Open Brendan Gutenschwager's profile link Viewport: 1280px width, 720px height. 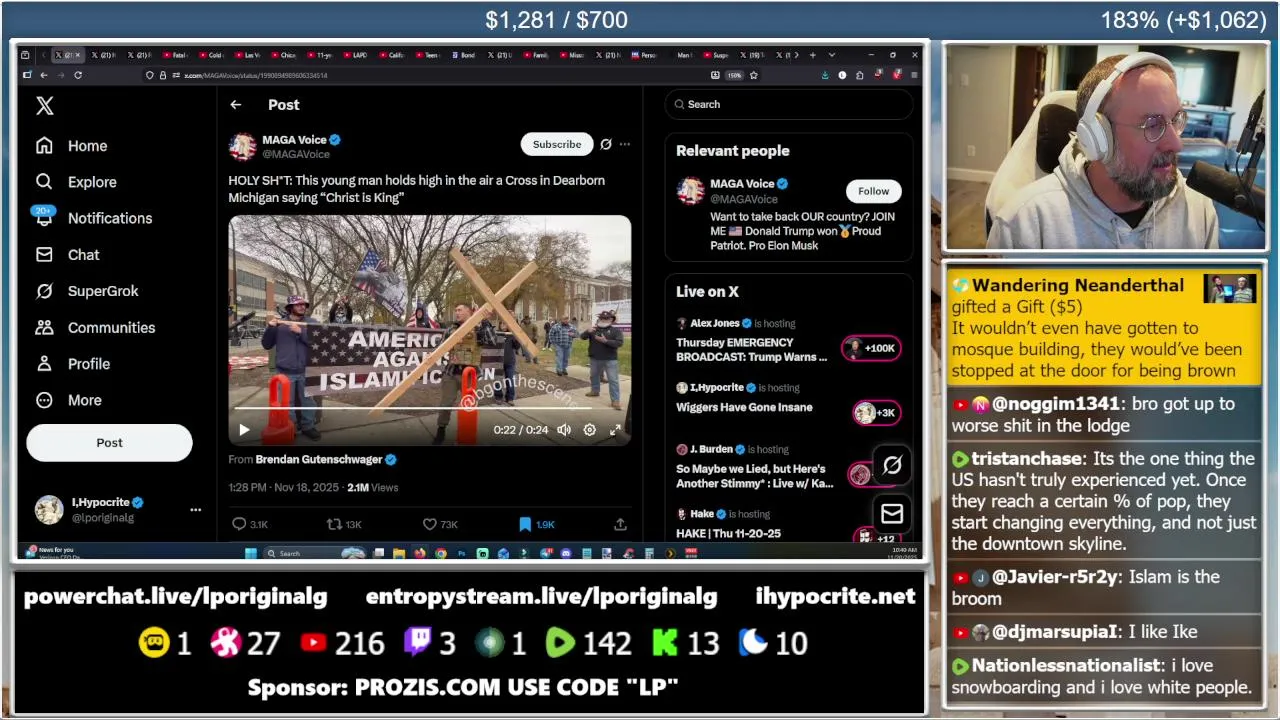(319, 460)
